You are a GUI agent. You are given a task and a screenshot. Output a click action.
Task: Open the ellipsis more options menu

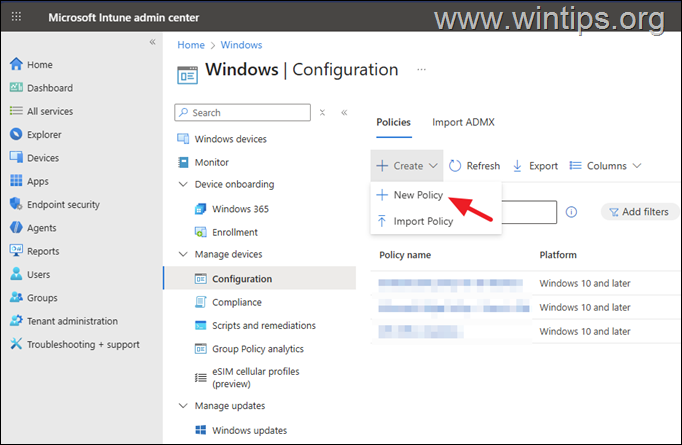tap(421, 70)
